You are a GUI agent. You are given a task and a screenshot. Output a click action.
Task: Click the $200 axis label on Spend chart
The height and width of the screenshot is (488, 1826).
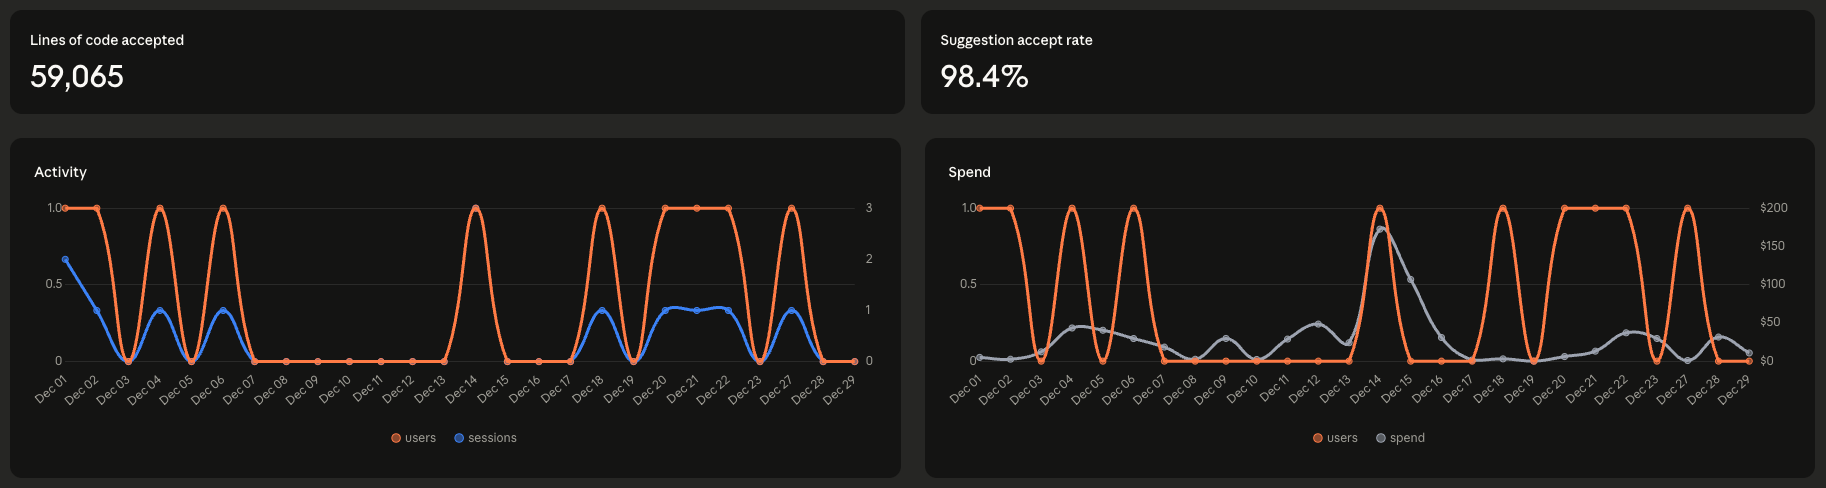click(1773, 208)
